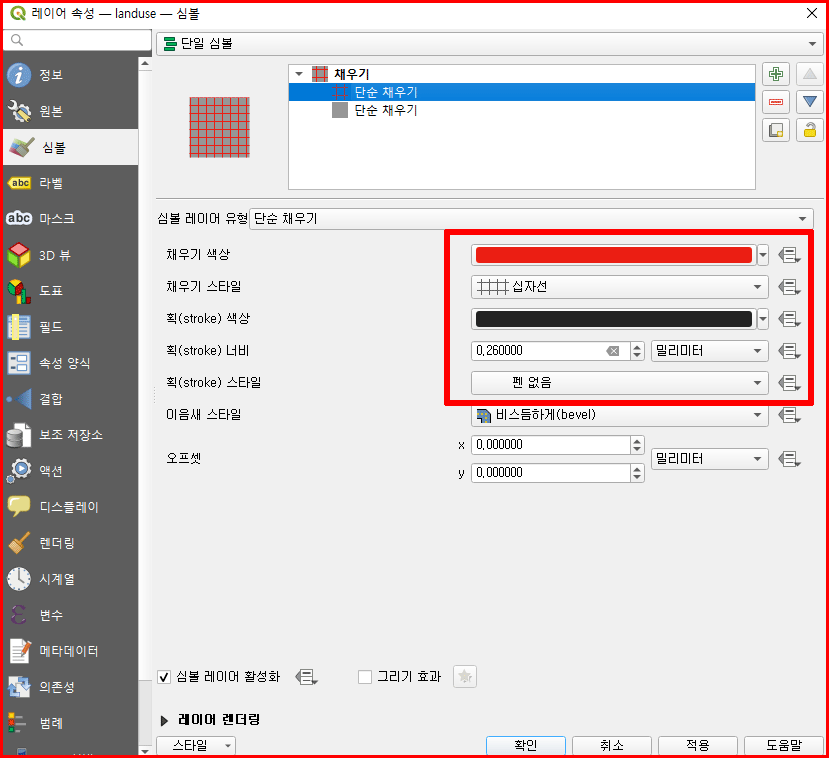Screen dimensions: 829x758
Task: Add a symbol layer with green plus
Action: pos(776,74)
